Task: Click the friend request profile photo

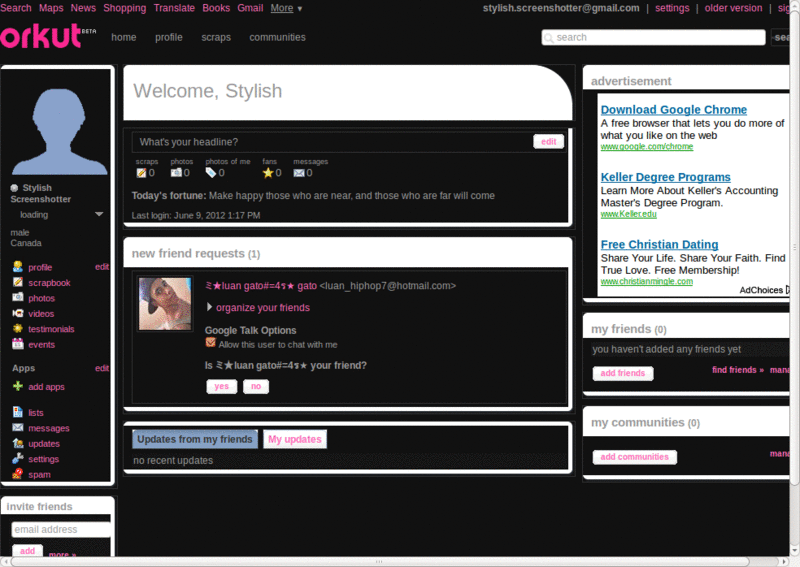Action: coord(165,304)
